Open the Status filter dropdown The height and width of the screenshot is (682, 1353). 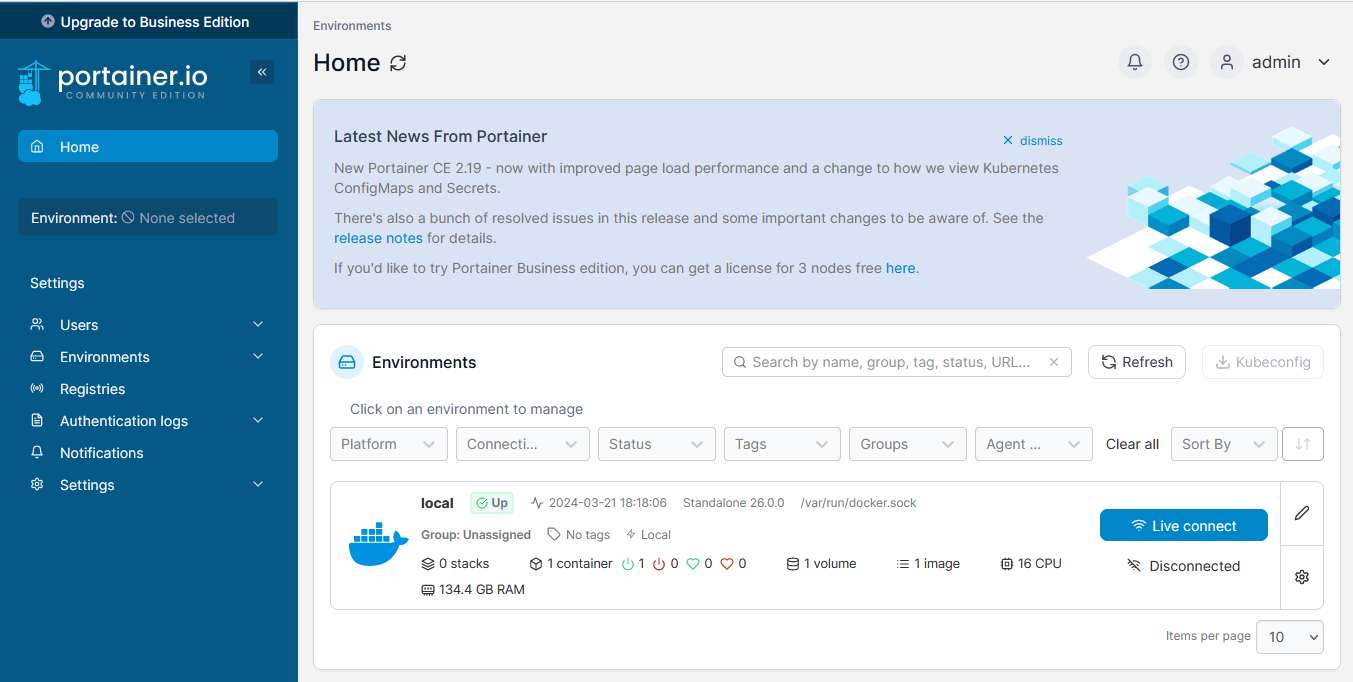pyautogui.click(x=657, y=444)
